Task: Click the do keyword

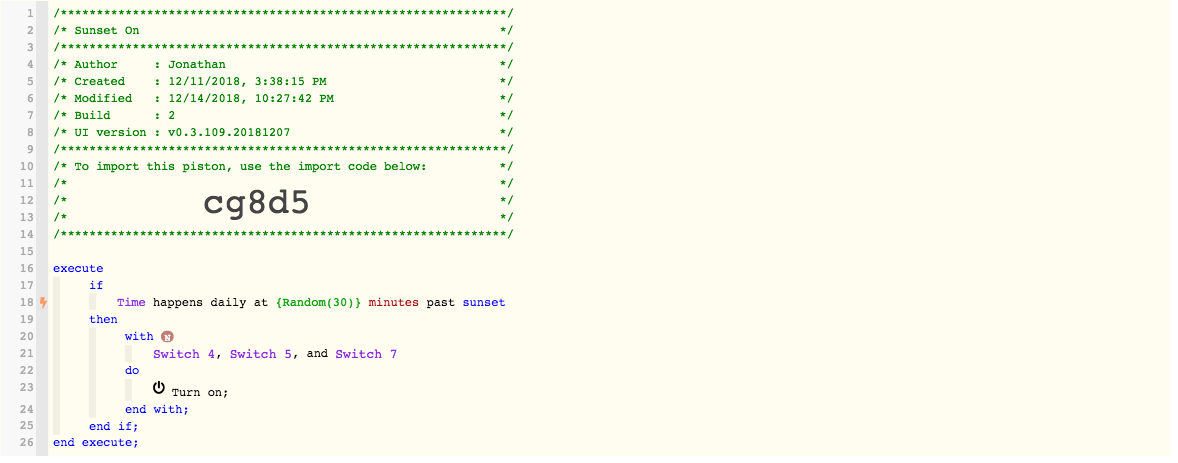Action: pyautogui.click(x=131, y=371)
